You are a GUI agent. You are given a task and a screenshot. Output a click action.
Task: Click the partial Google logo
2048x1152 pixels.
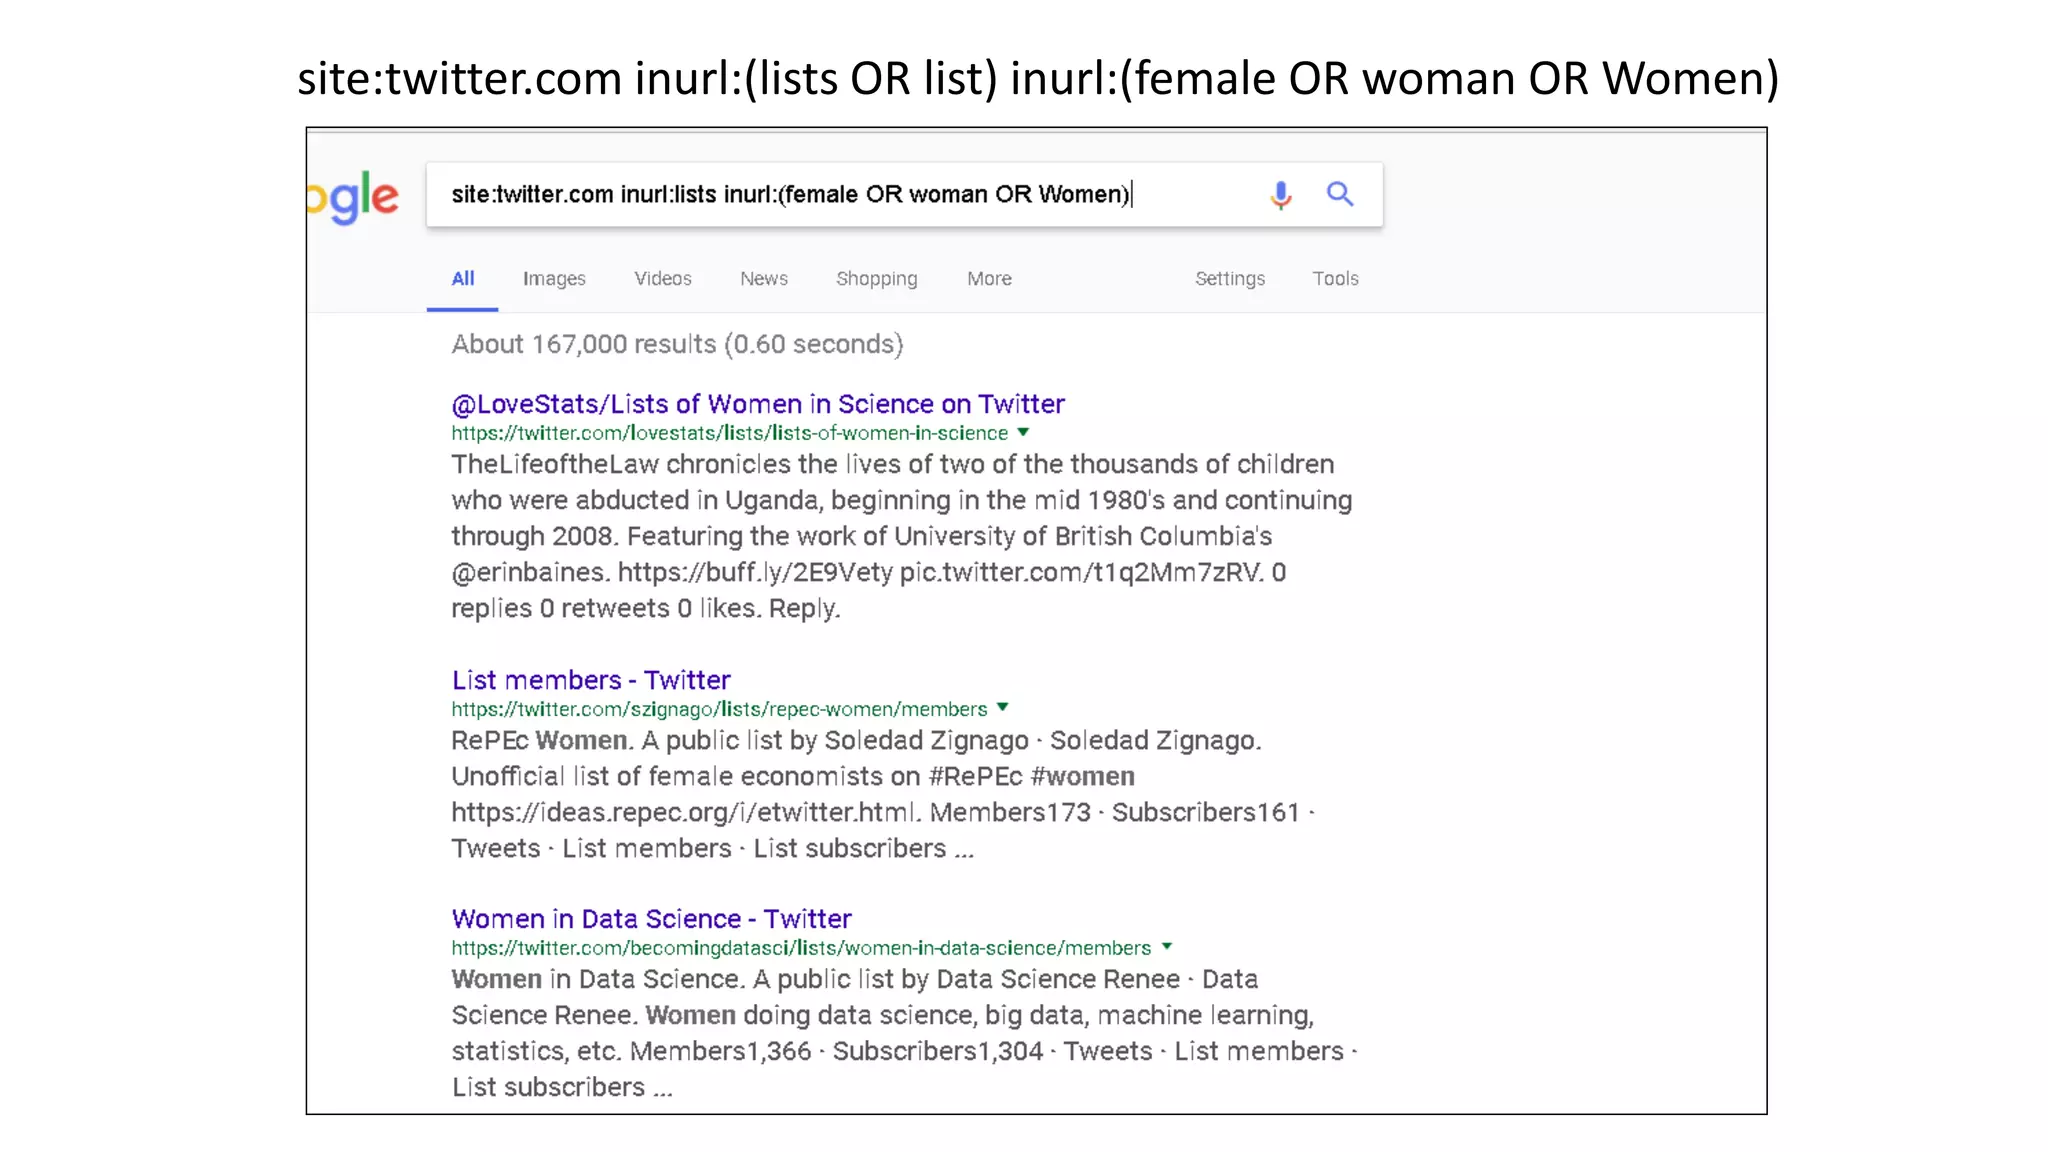[354, 198]
